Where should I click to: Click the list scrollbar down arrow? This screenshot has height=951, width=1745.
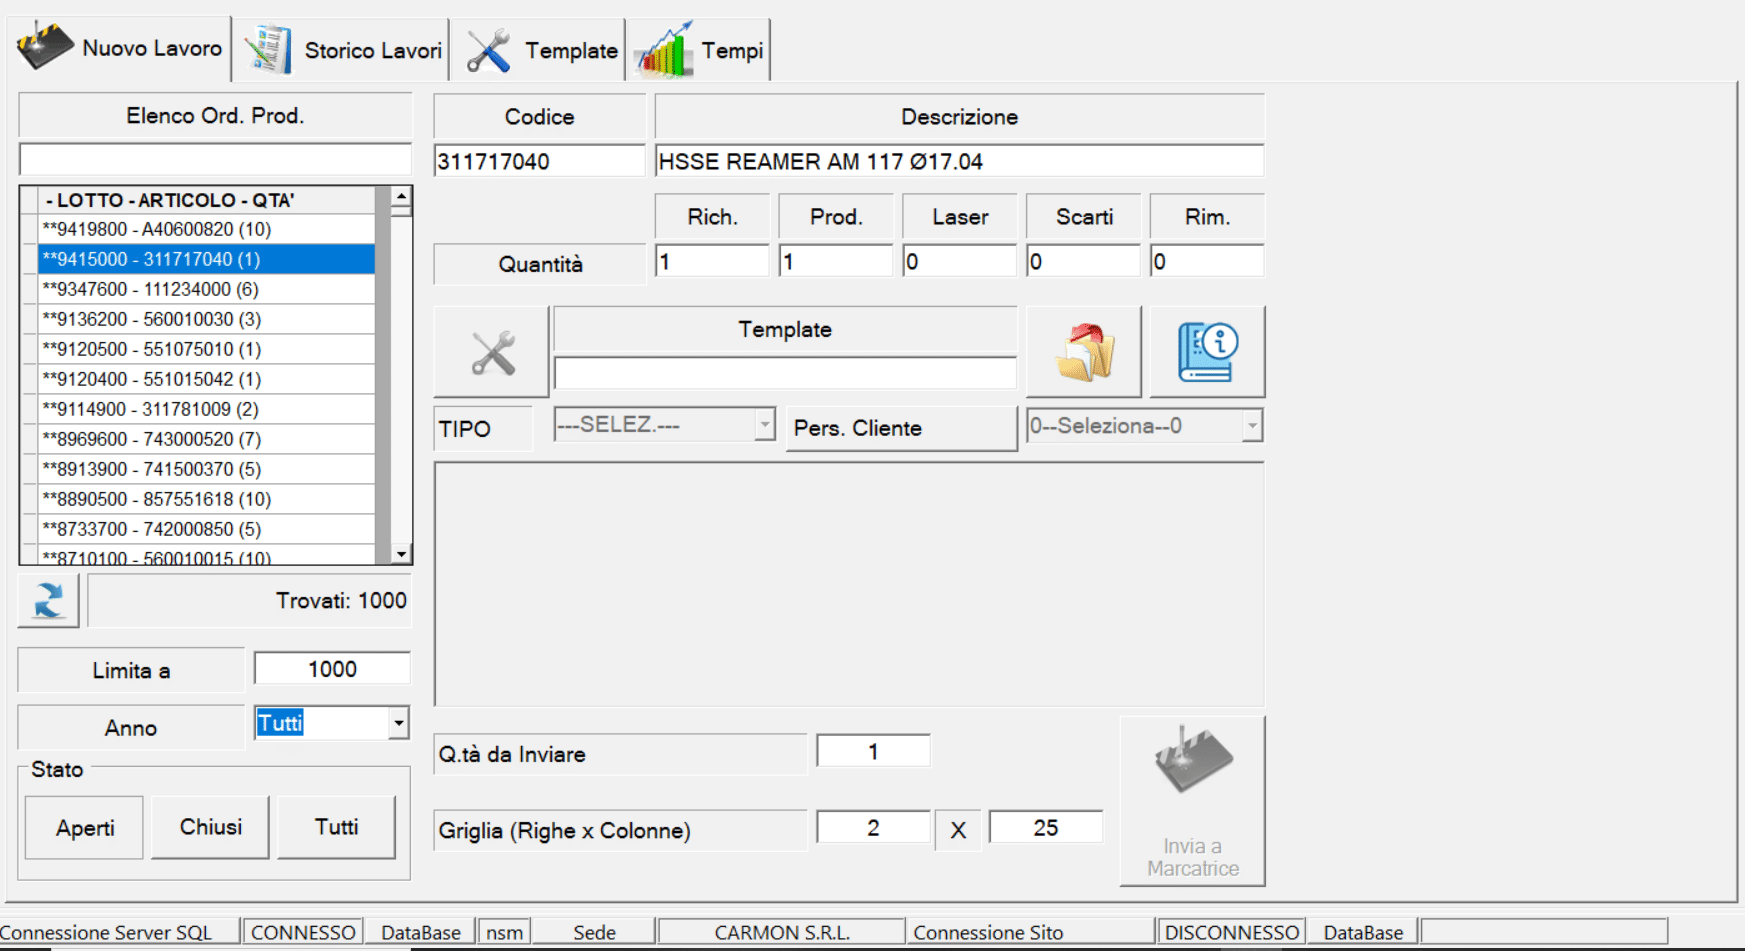click(401, 554)
